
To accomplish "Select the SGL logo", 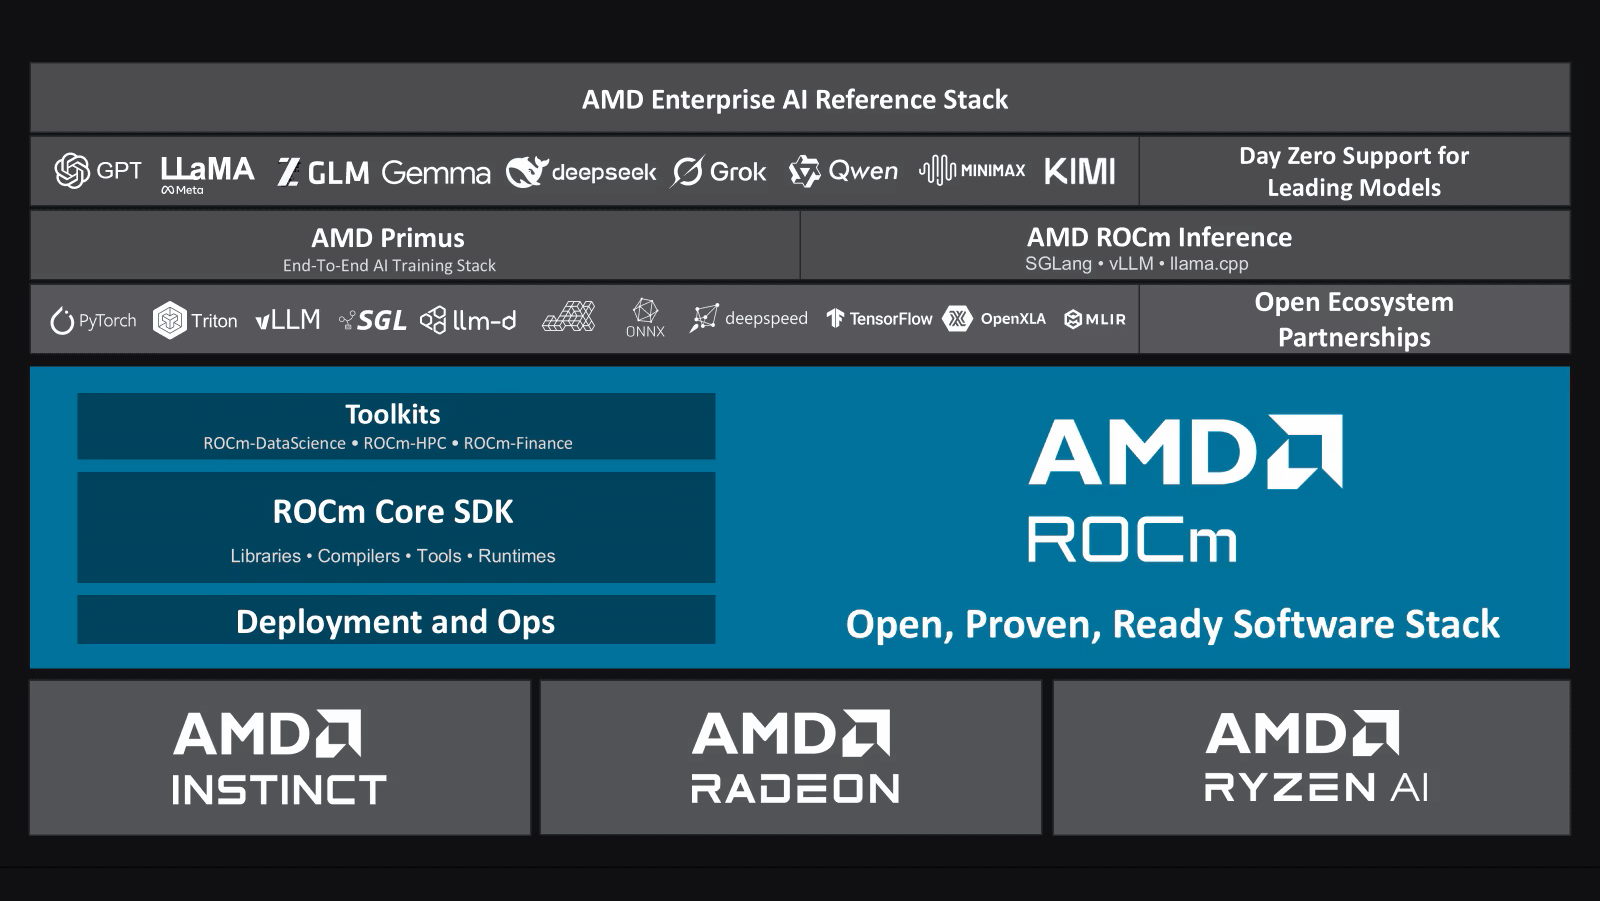I will click(373, 320).
